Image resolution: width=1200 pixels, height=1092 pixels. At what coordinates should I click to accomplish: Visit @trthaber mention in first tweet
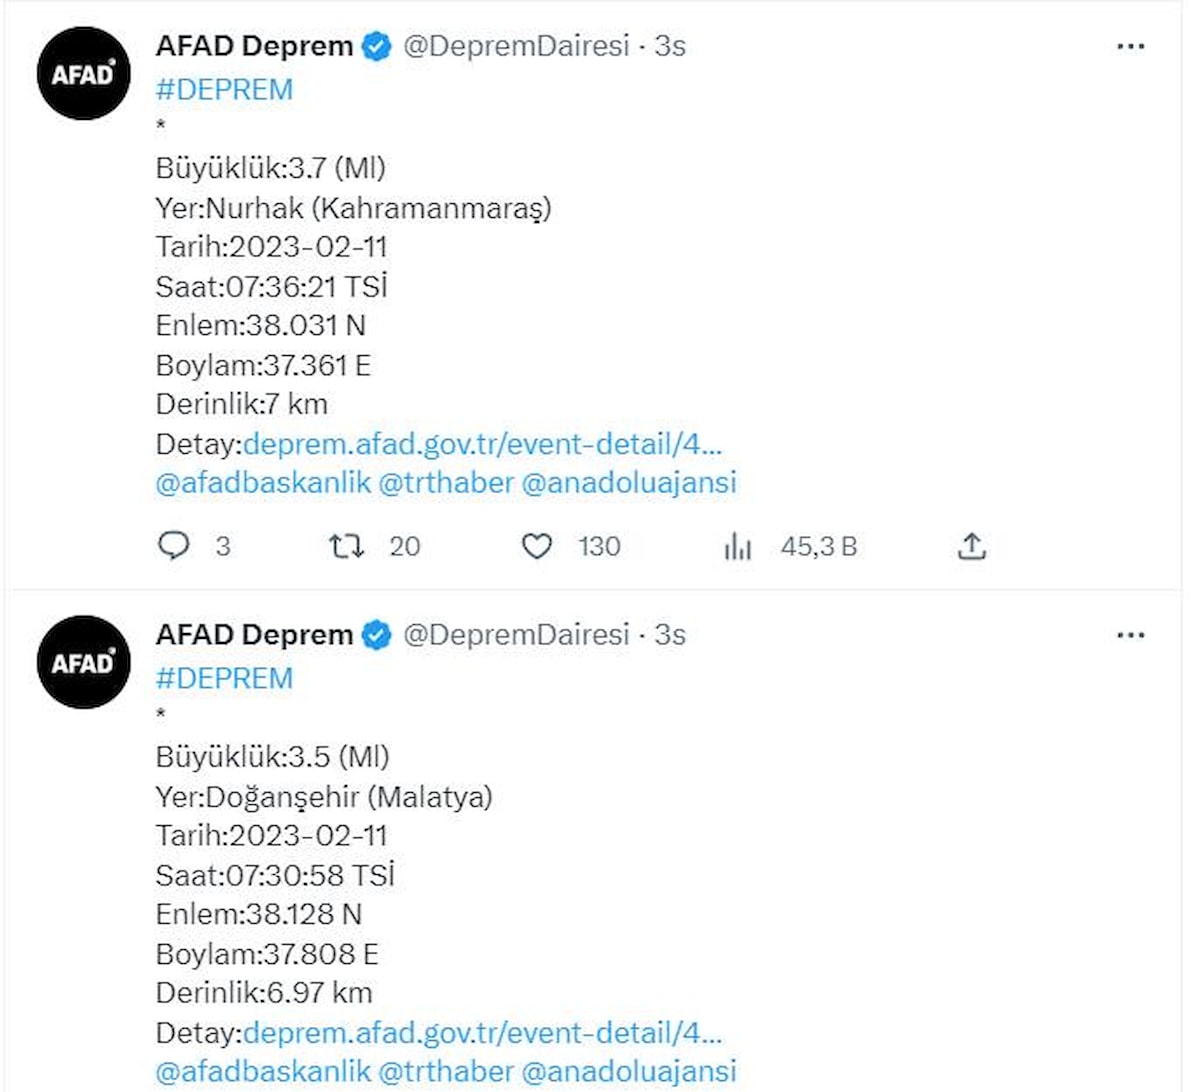[446, 483]
